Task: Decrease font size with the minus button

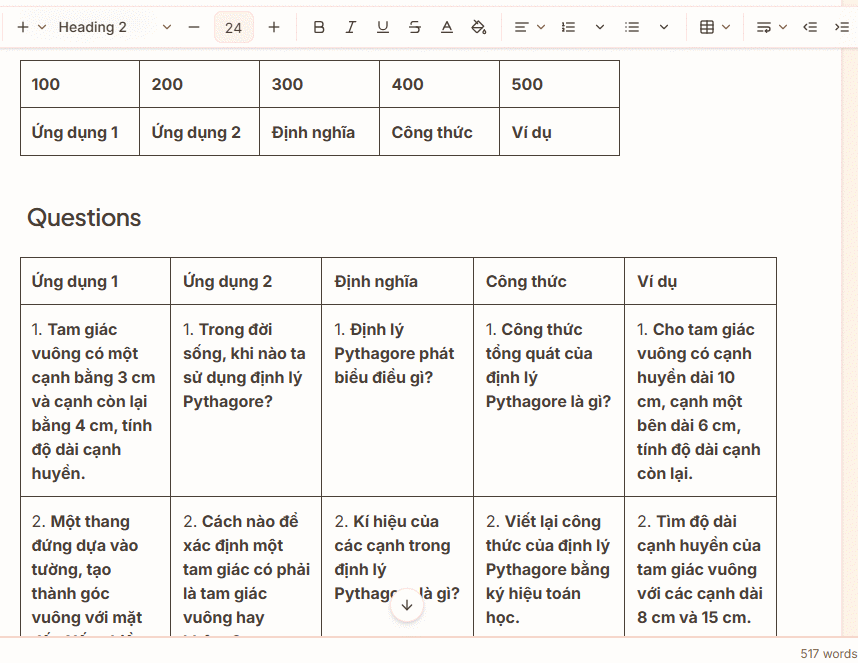Action: 193,27
